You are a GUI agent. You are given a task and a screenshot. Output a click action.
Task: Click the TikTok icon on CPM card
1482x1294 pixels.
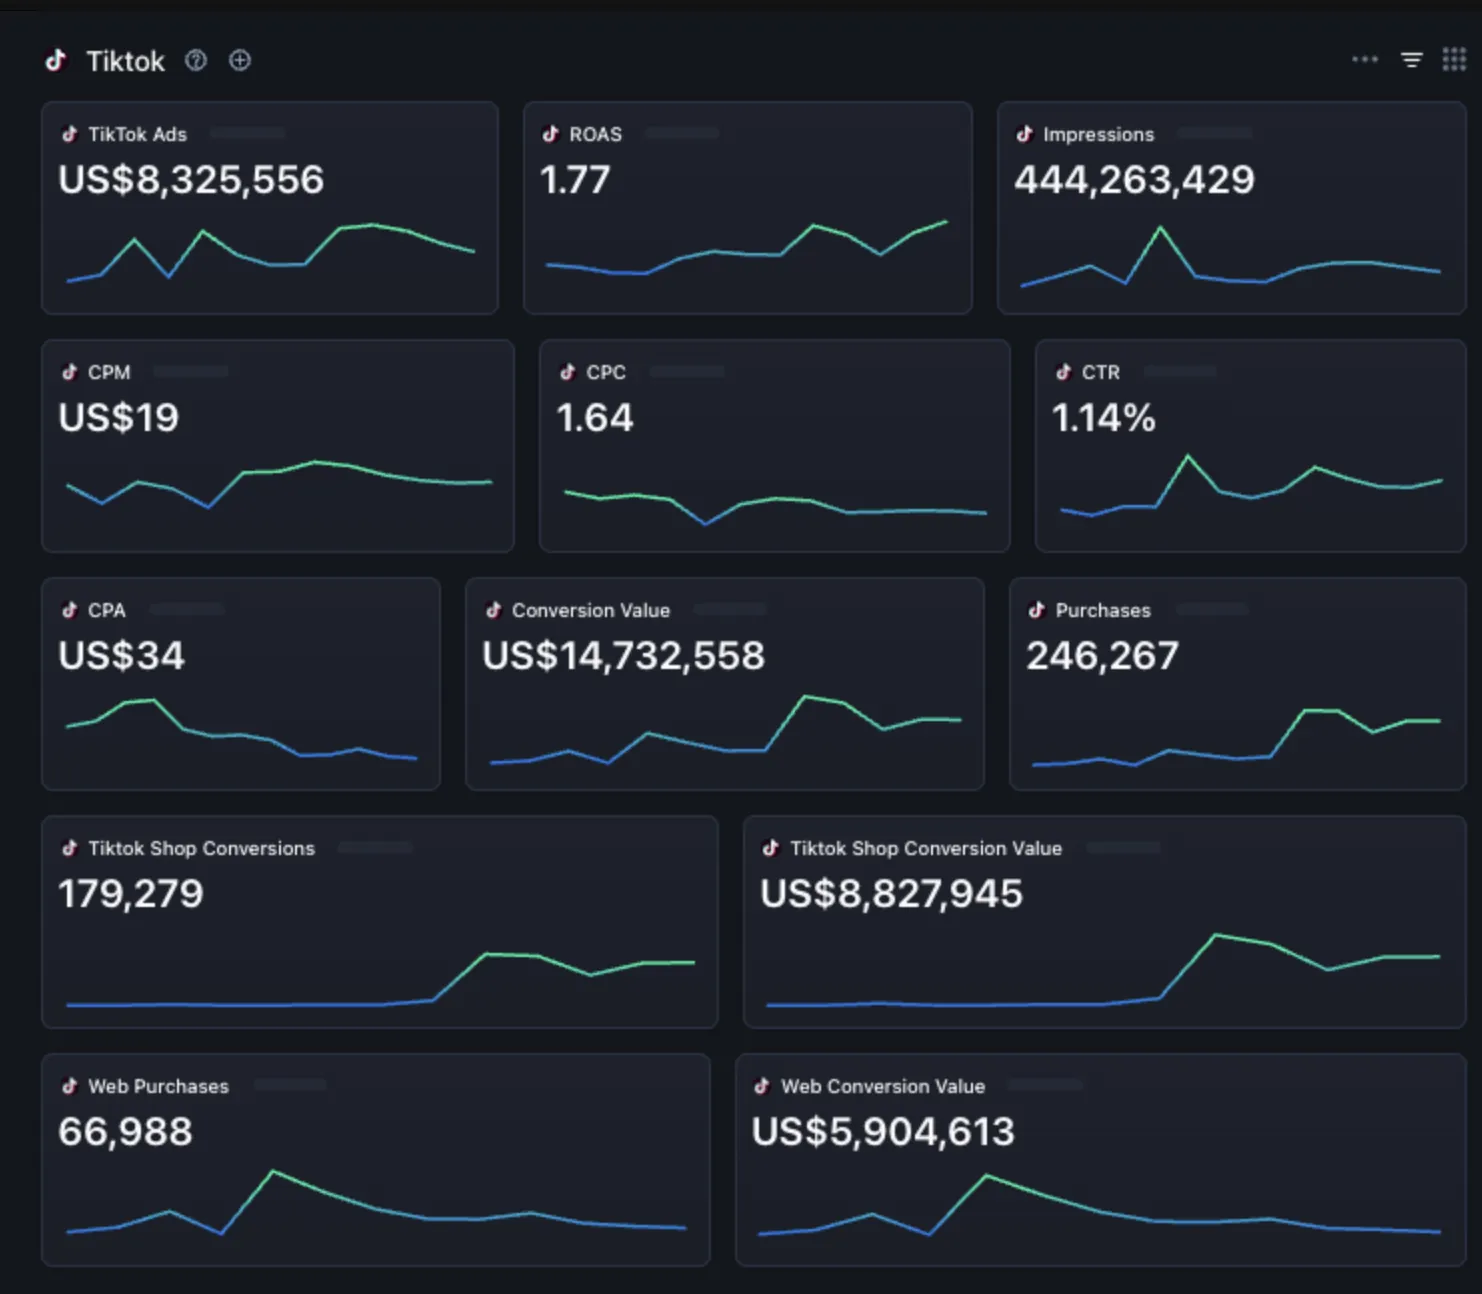(70, 372)
